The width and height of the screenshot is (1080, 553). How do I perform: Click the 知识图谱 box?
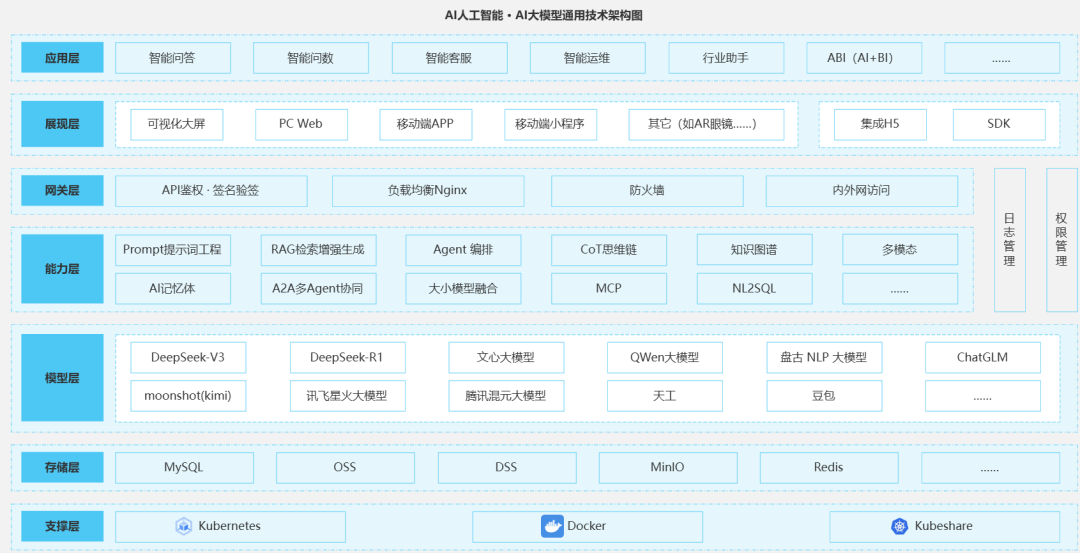[755, 250]
